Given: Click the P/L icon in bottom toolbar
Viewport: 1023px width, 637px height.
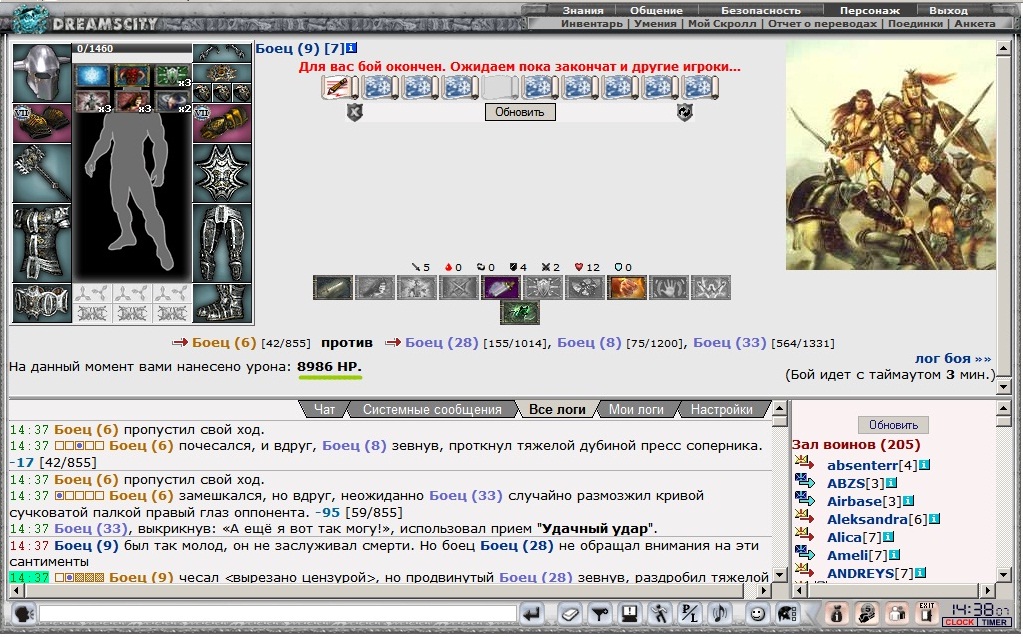Looking at the screenshot, I should tap(690, 614).
